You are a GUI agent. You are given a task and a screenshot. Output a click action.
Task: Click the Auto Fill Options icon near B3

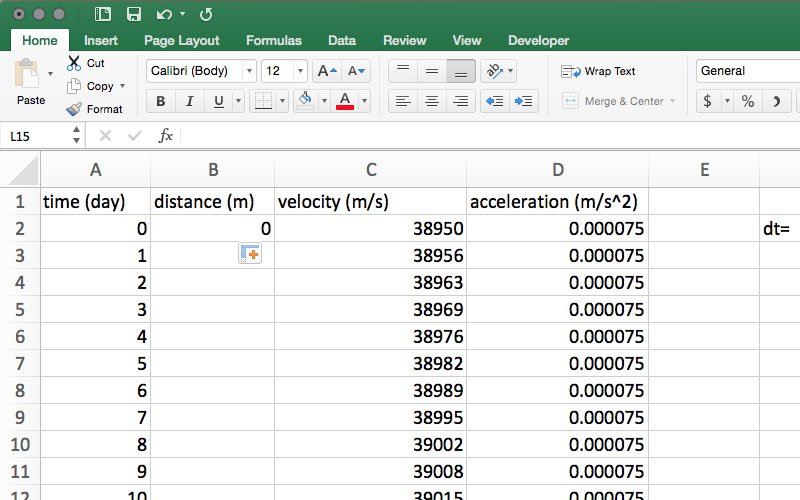point(250,255)
